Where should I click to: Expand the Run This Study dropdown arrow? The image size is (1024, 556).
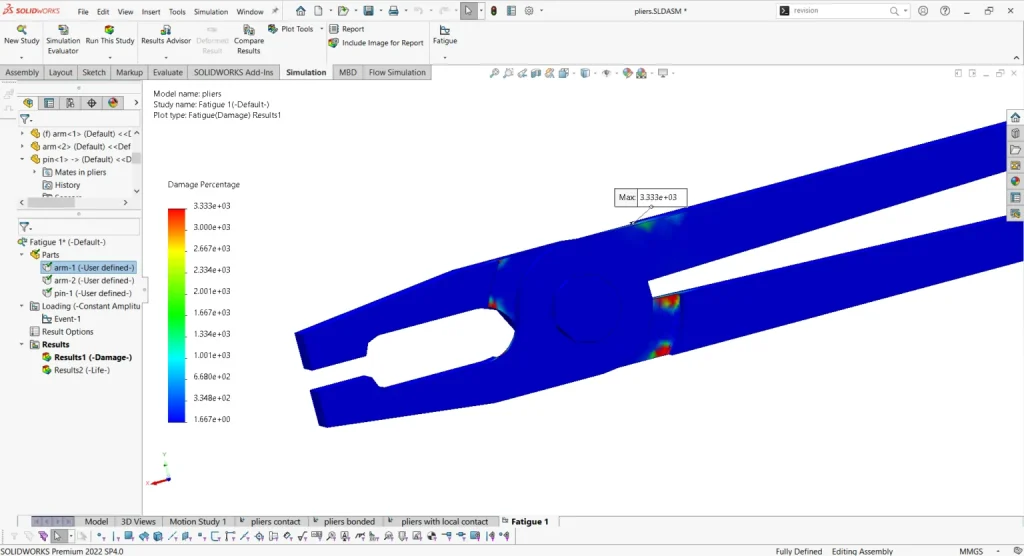tap(110, 57)
